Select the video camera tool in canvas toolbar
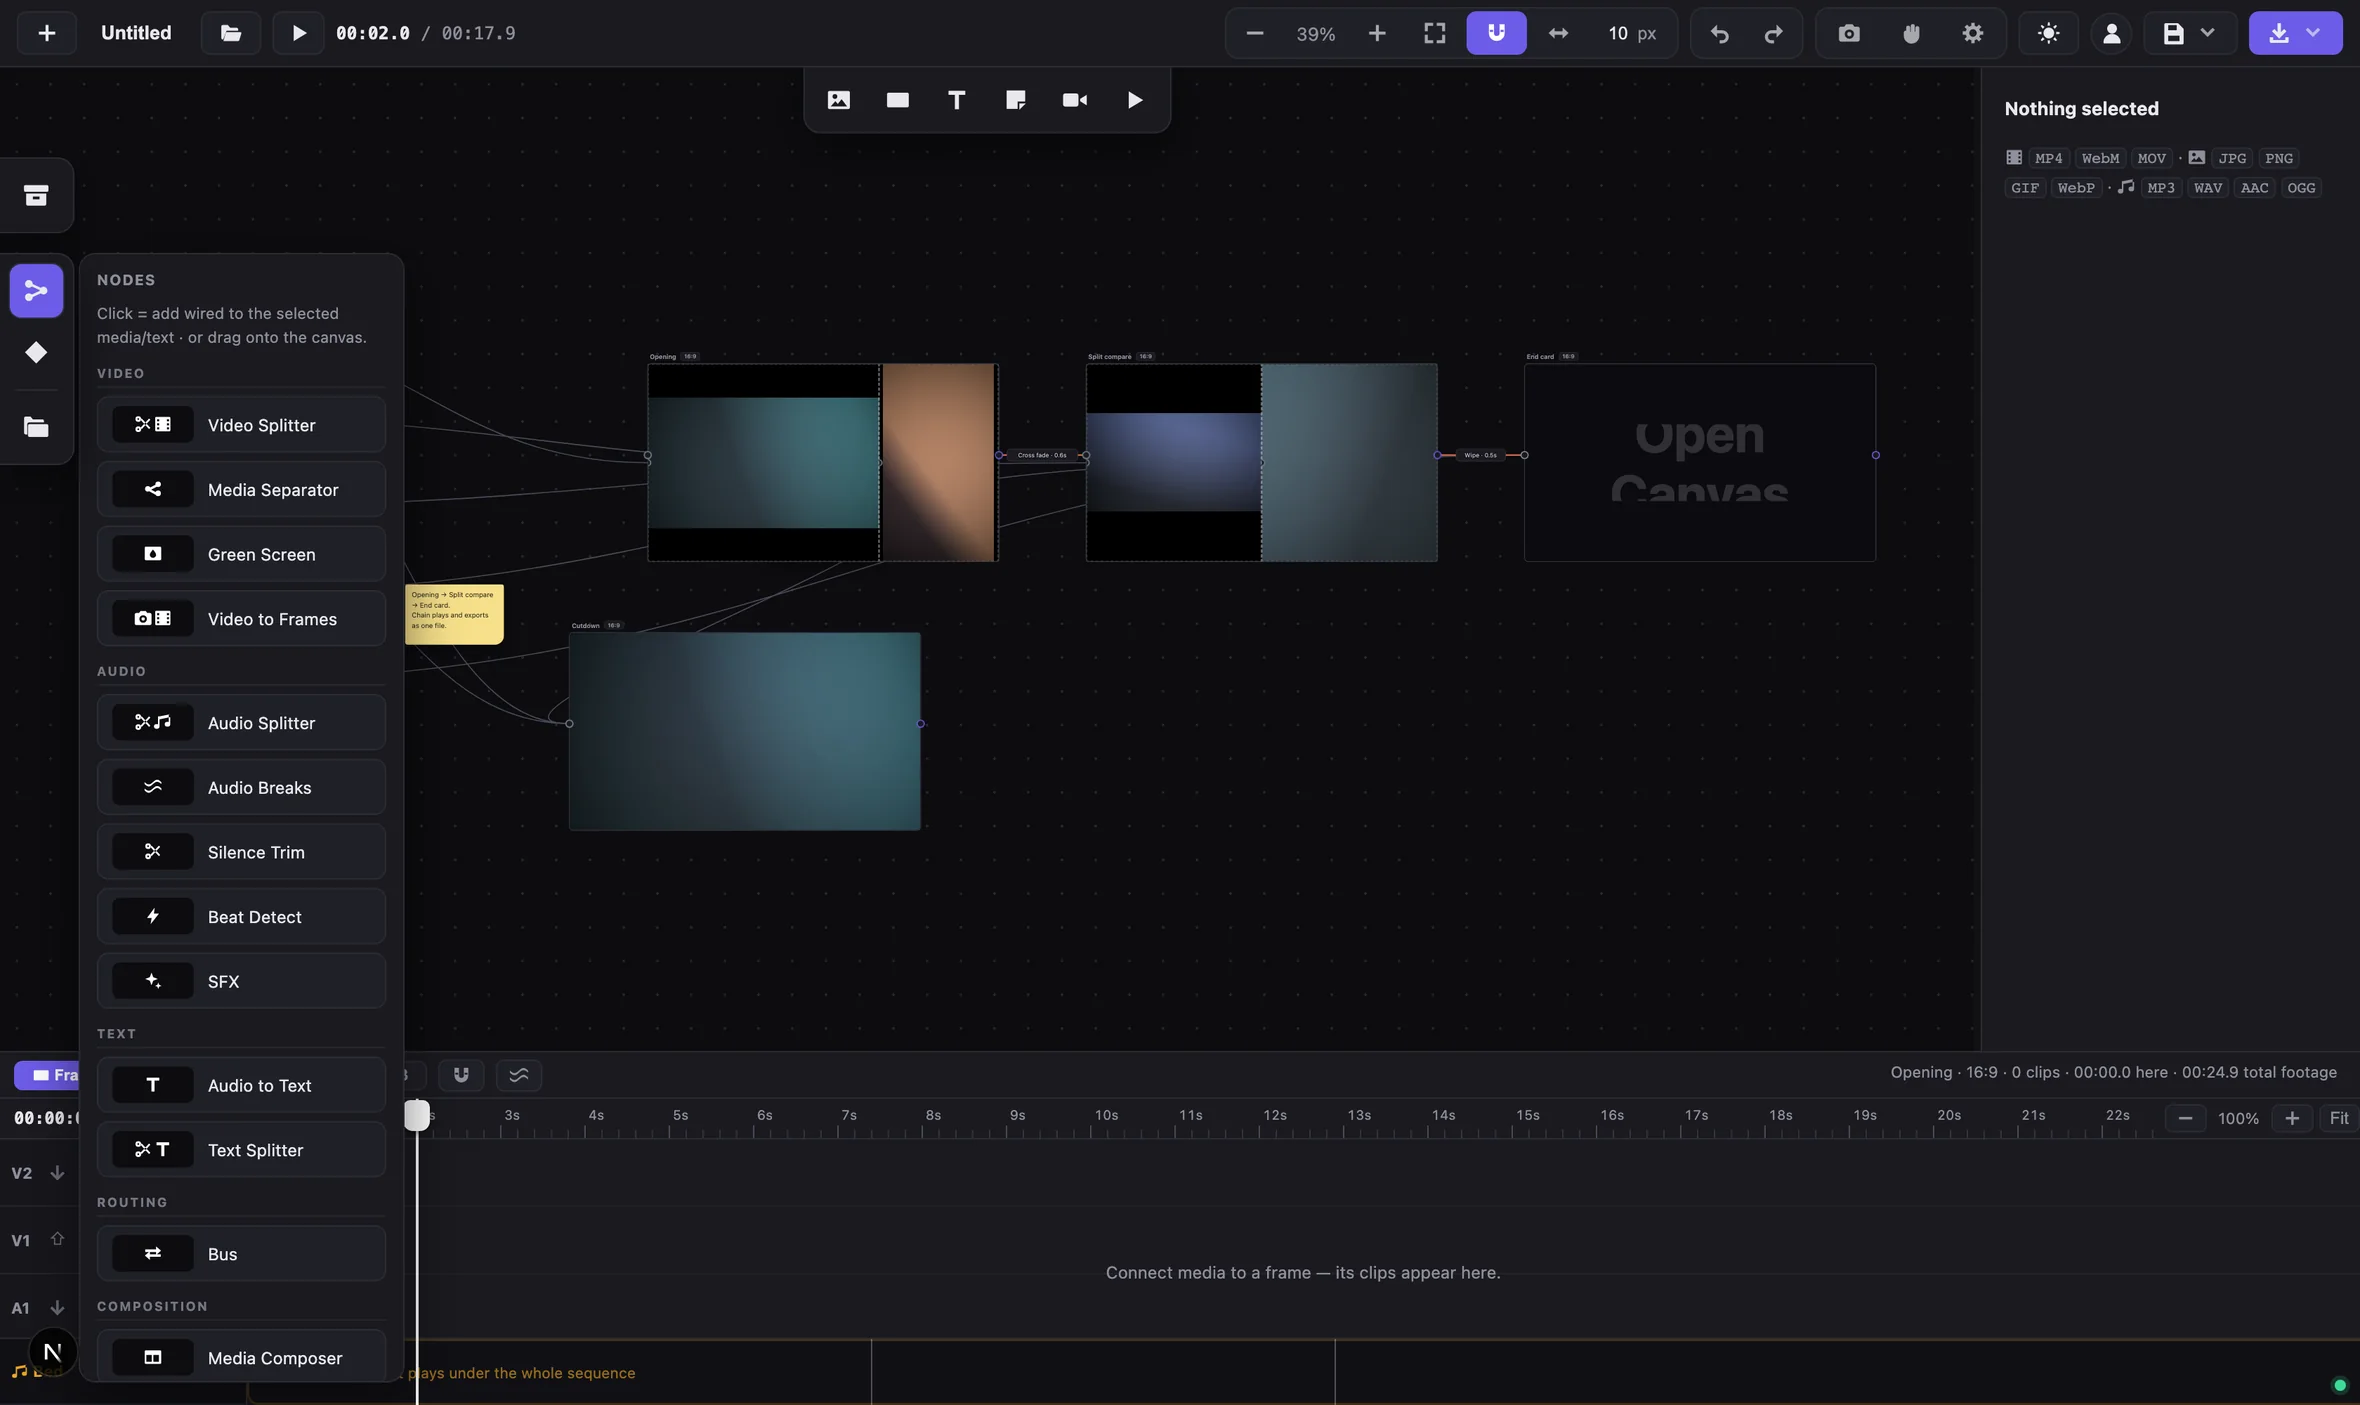 [x=1075, y=100]
